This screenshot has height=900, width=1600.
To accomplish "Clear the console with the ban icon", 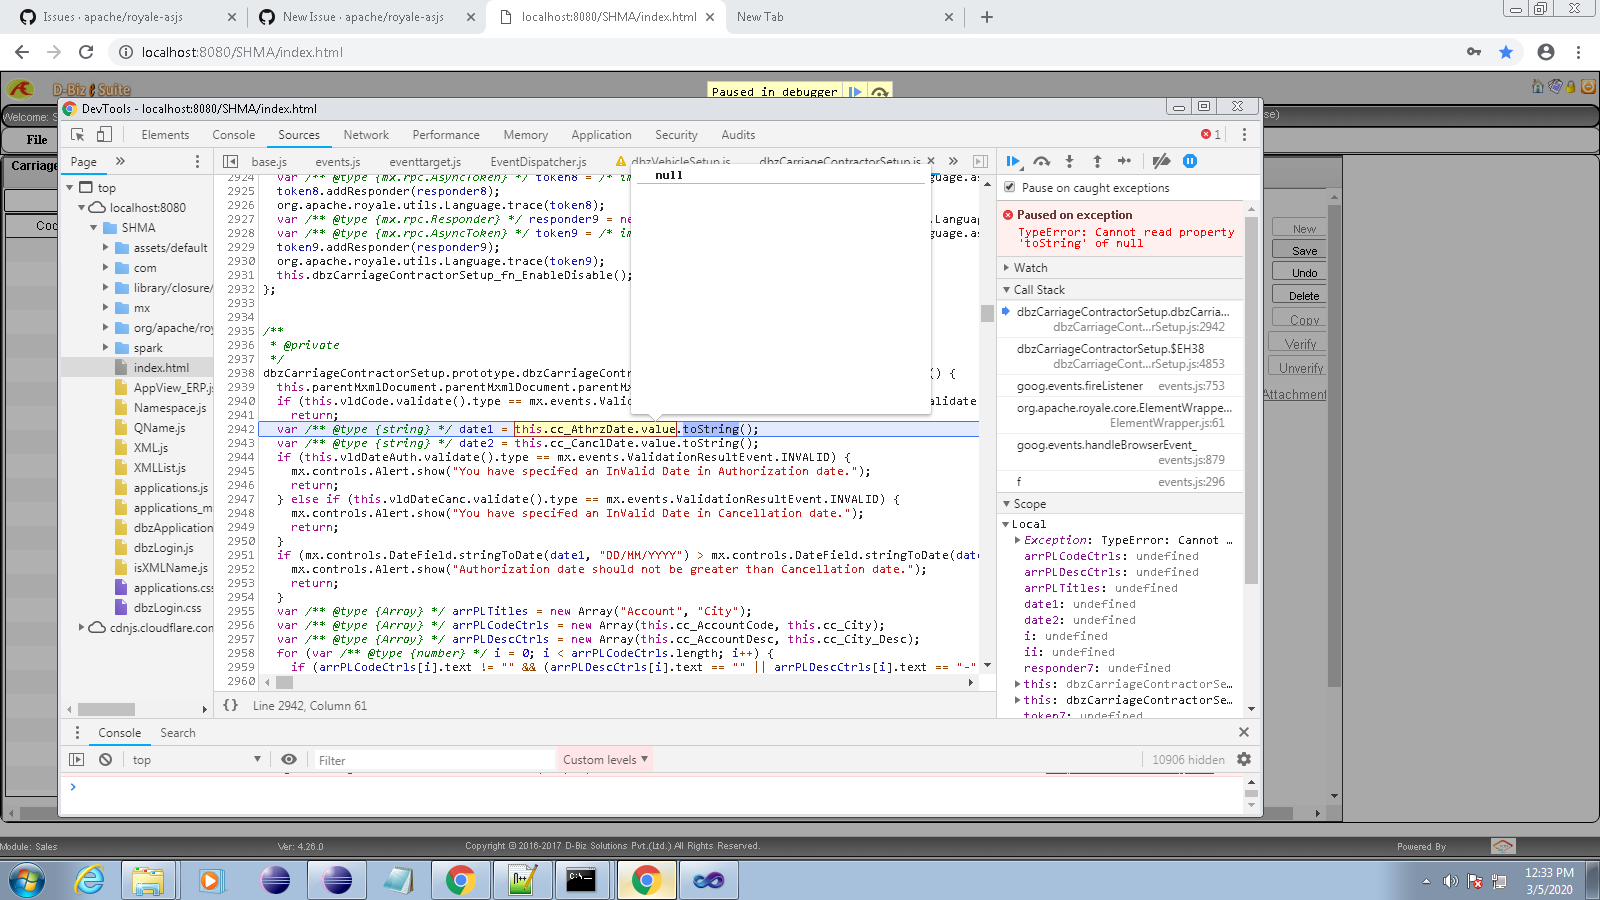I will coord(105,759).
